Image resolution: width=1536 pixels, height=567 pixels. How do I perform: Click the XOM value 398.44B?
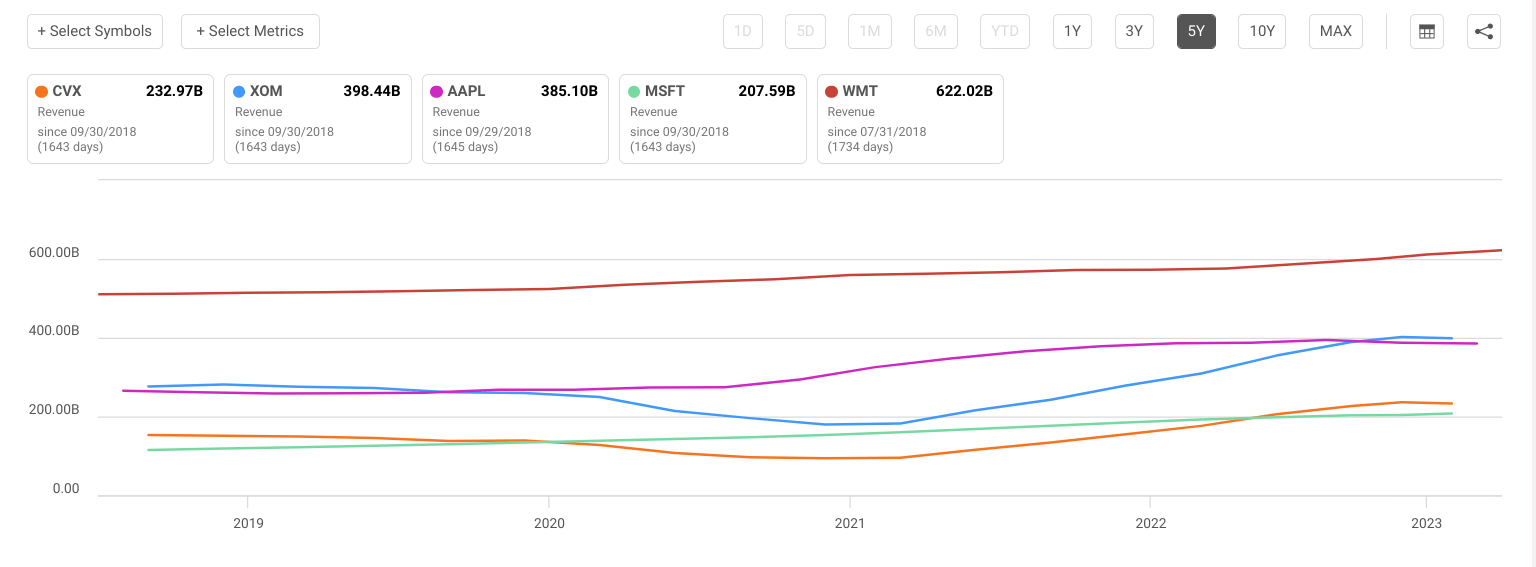[372, 91]
